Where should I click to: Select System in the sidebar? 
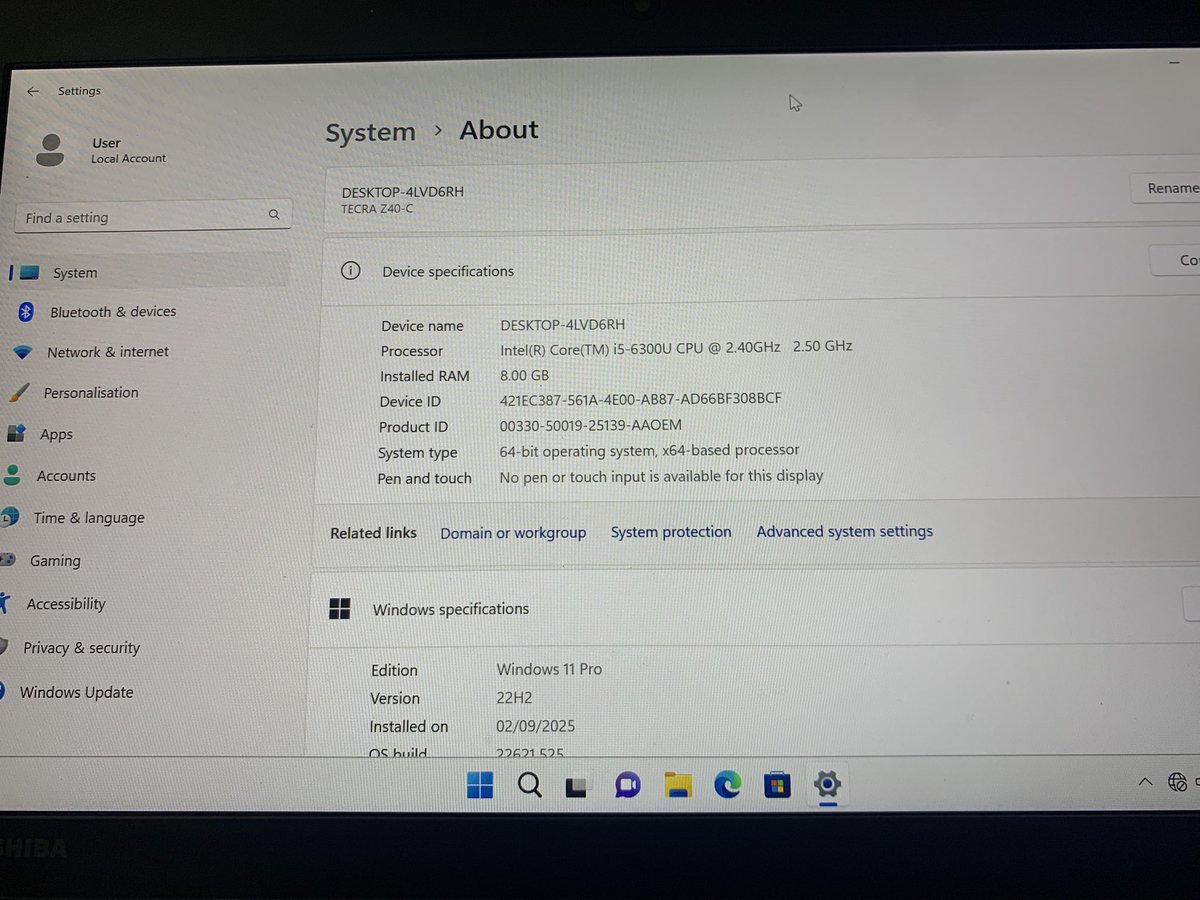tap(150, 272)
